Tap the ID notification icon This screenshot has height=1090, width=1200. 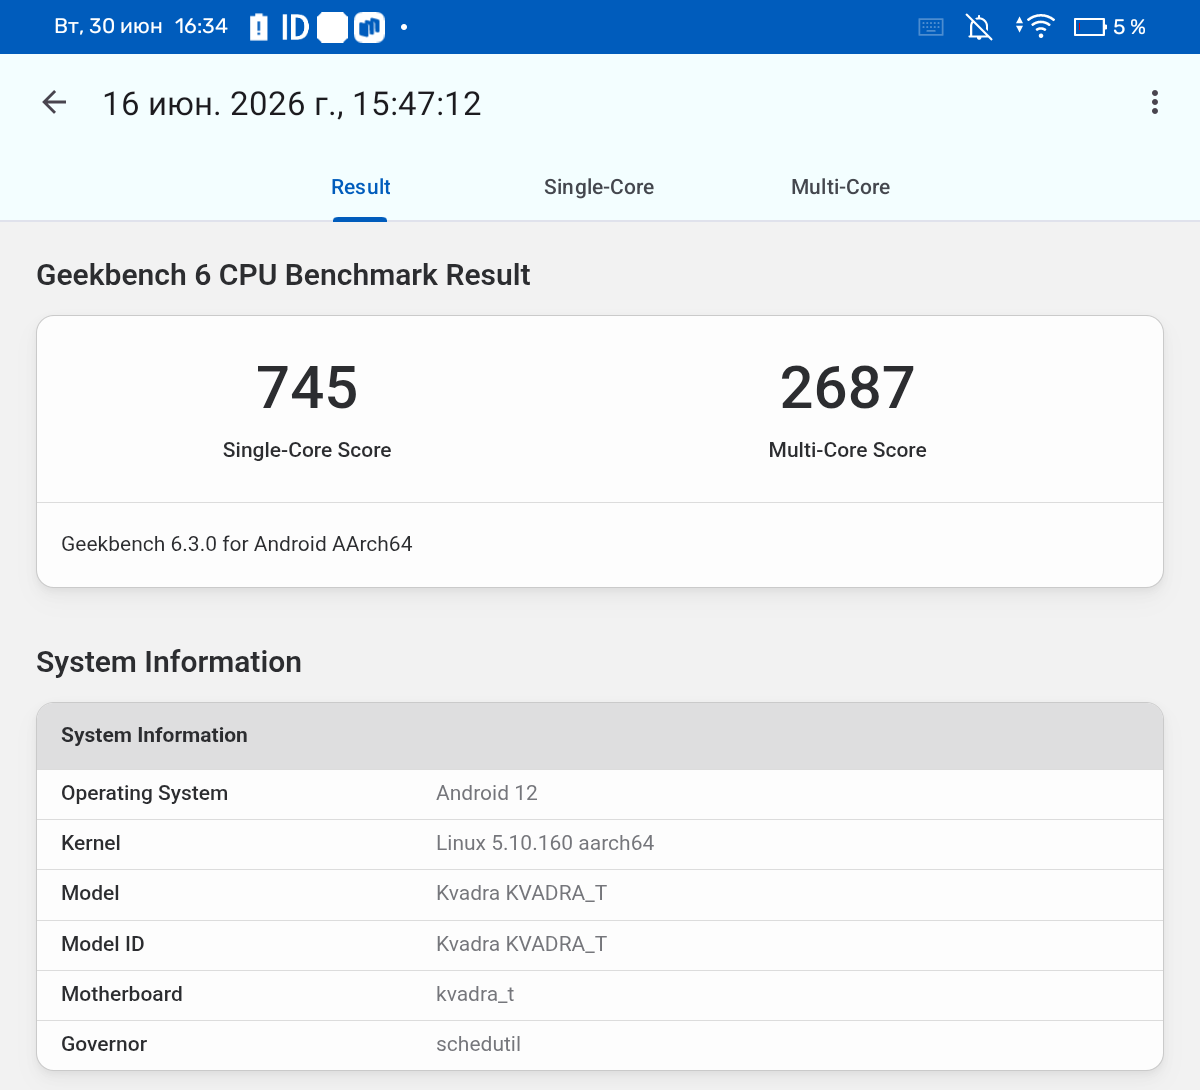coord(295,27)
